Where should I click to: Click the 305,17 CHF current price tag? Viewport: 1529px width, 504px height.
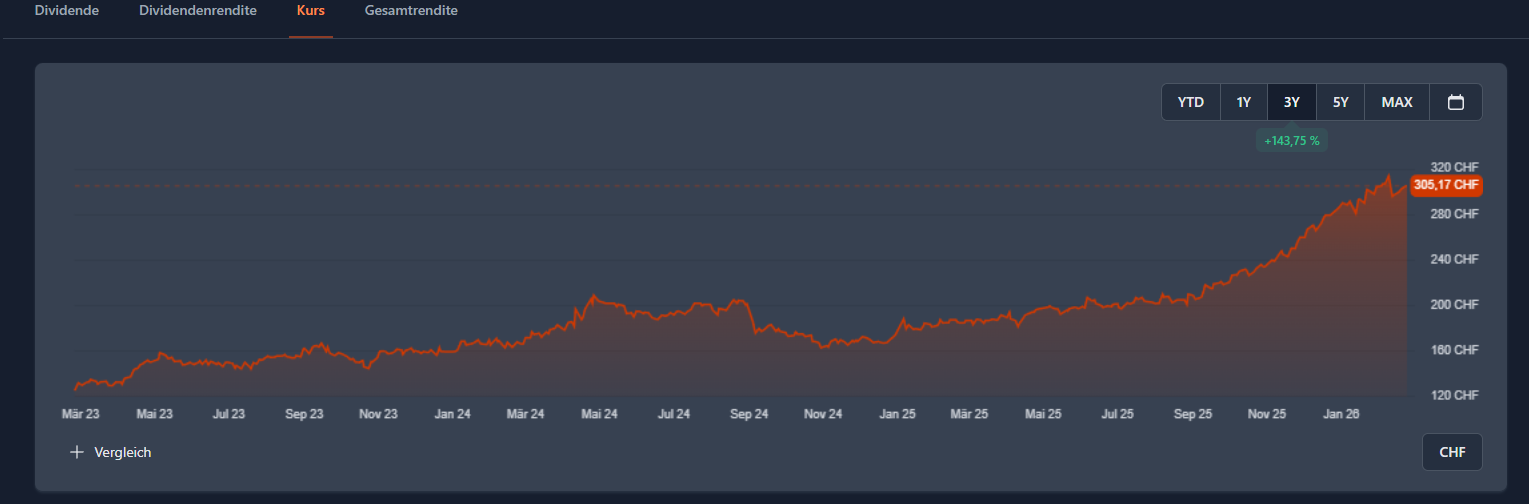(1446, 185)
